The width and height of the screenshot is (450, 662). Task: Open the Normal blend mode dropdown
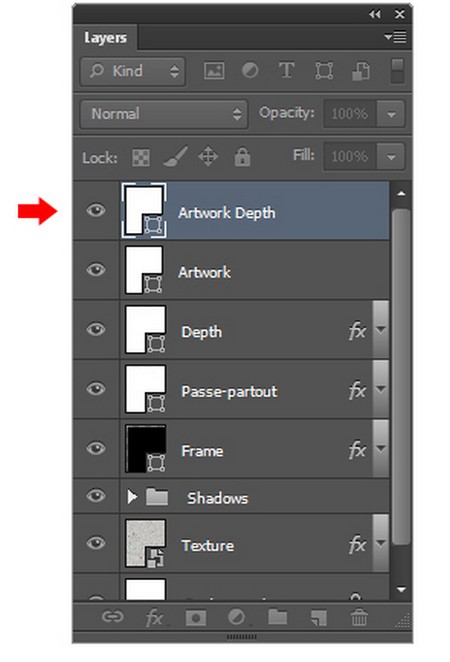pos(164,114)
